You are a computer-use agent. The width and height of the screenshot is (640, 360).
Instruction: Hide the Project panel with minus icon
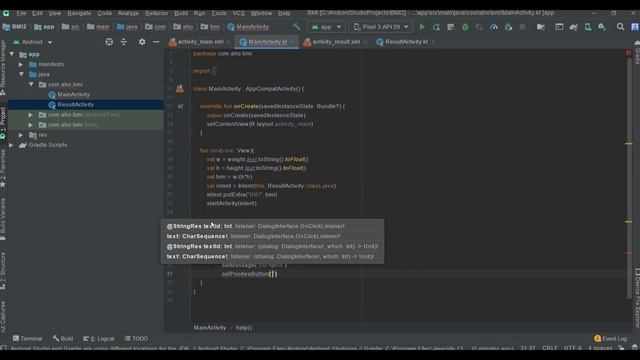(156, 42)
